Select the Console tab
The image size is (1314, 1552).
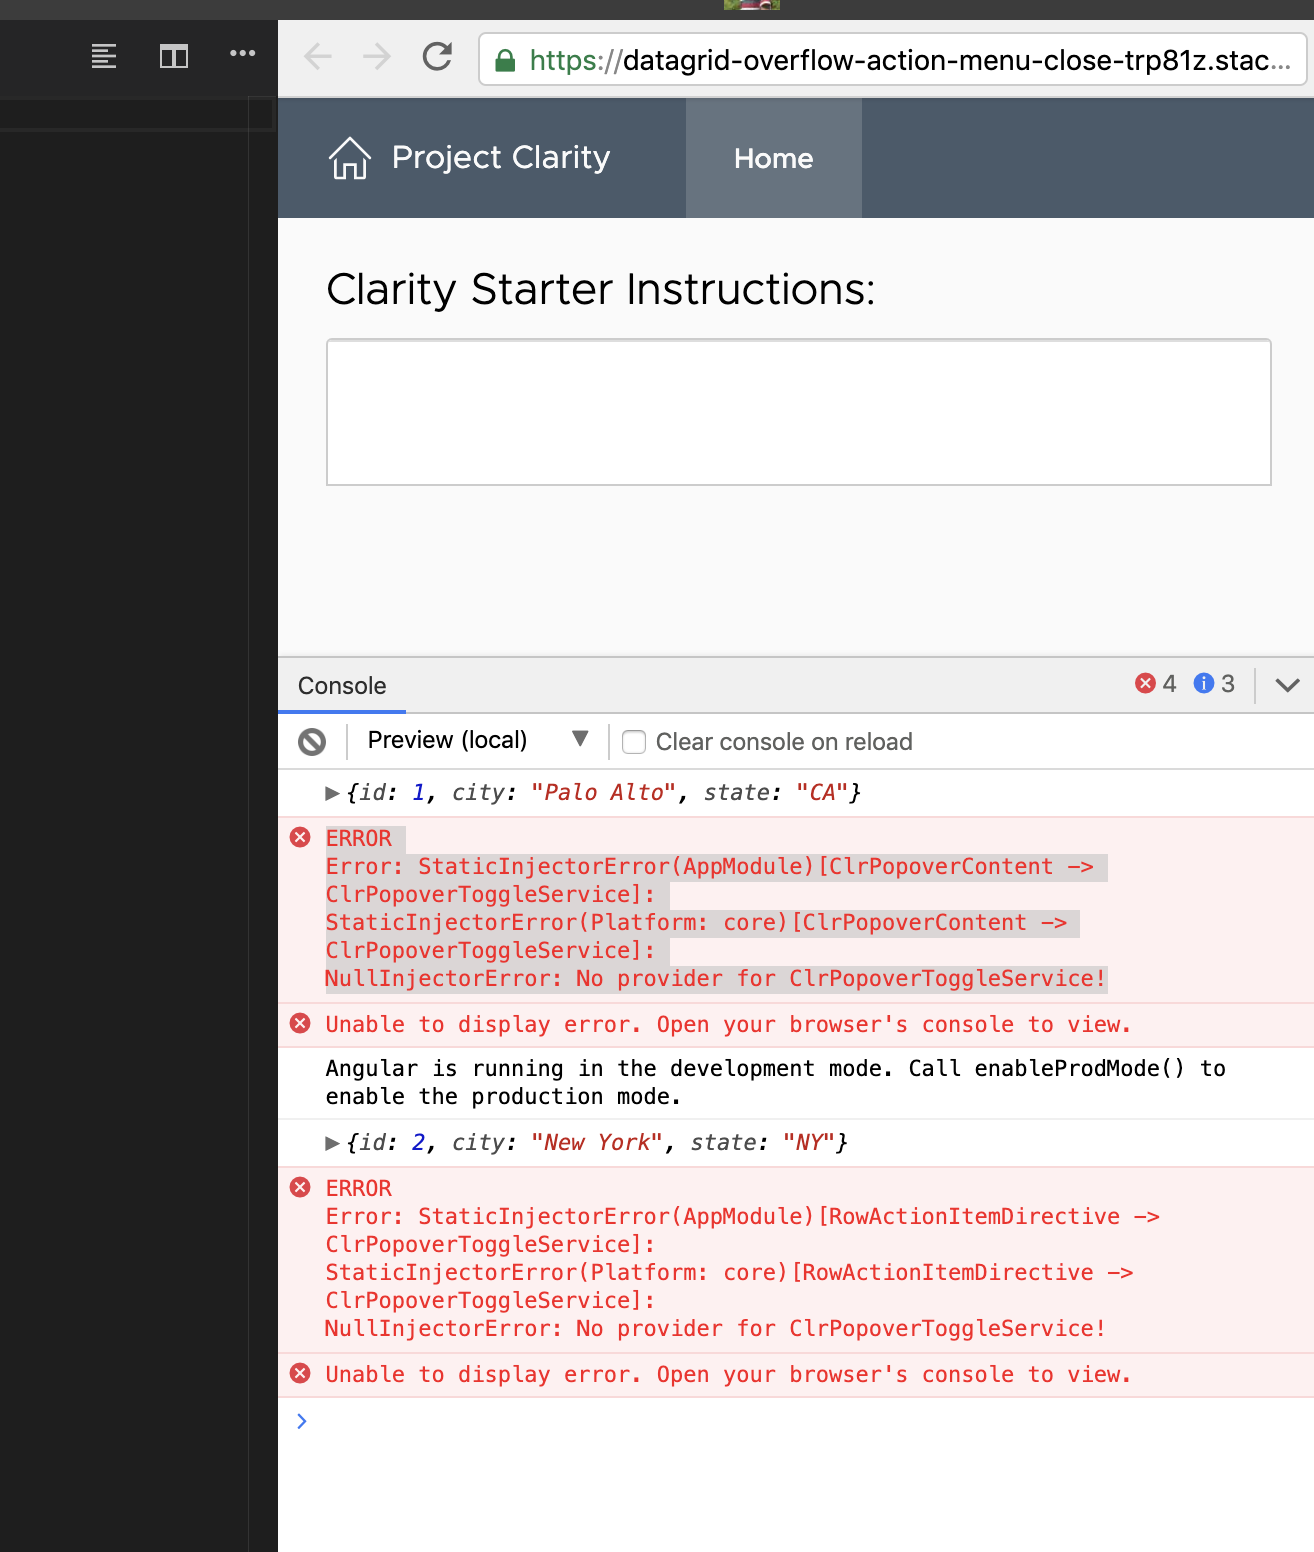point(342,686)
